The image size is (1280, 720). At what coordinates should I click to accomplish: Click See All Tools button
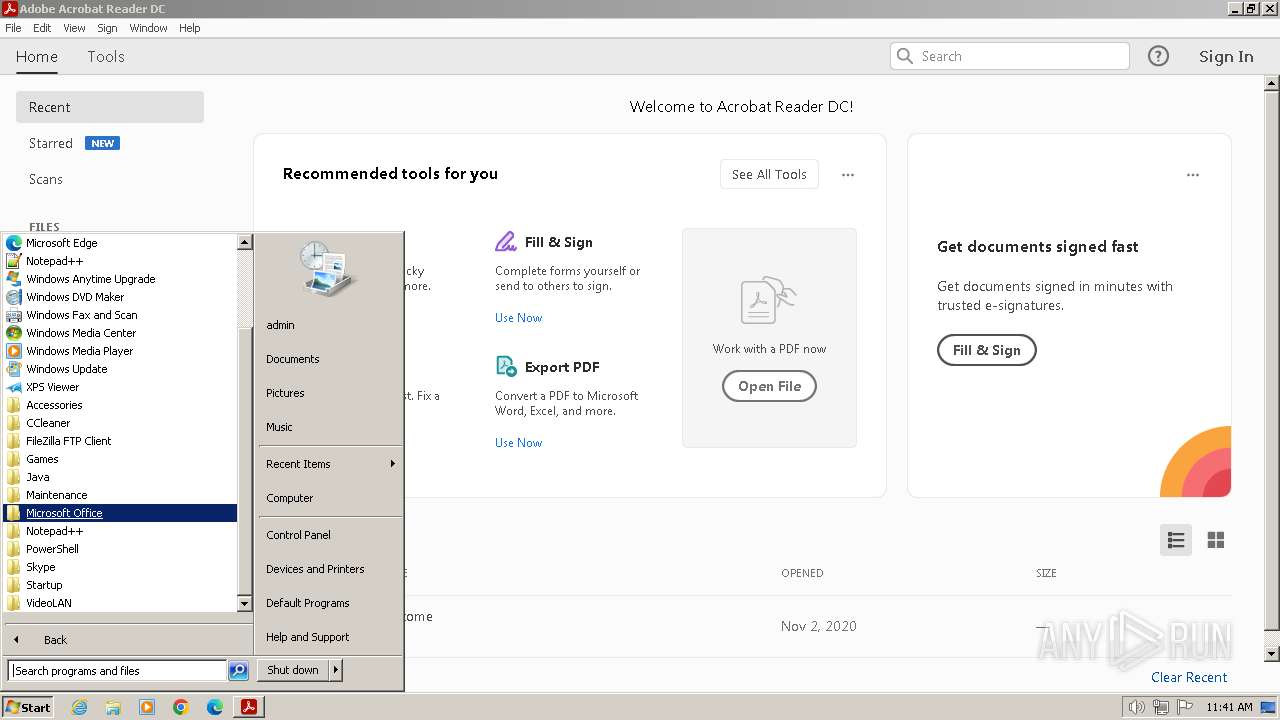point(769,174)
